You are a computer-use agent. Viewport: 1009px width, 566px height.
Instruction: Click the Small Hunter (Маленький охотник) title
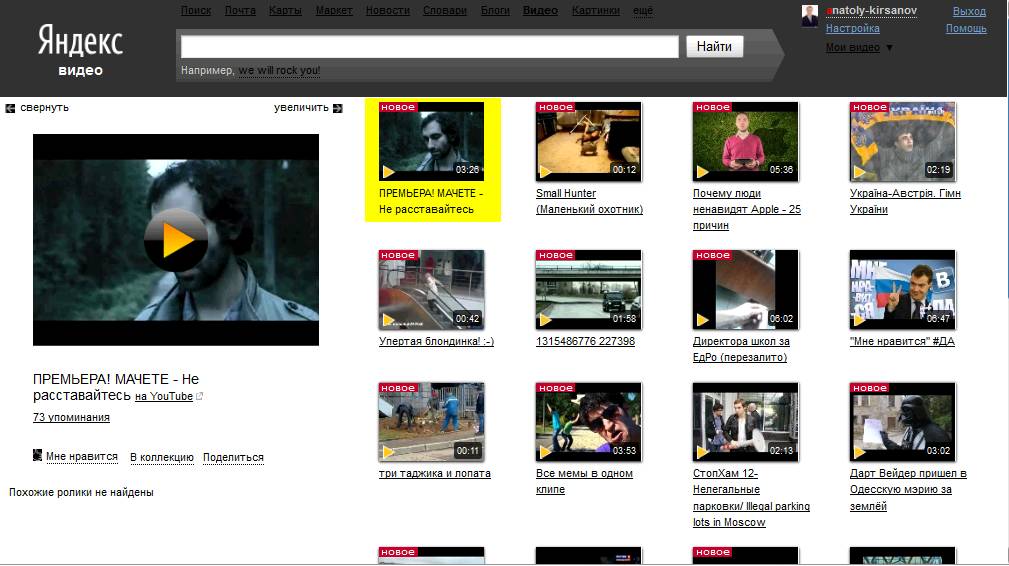coord(589,201)
